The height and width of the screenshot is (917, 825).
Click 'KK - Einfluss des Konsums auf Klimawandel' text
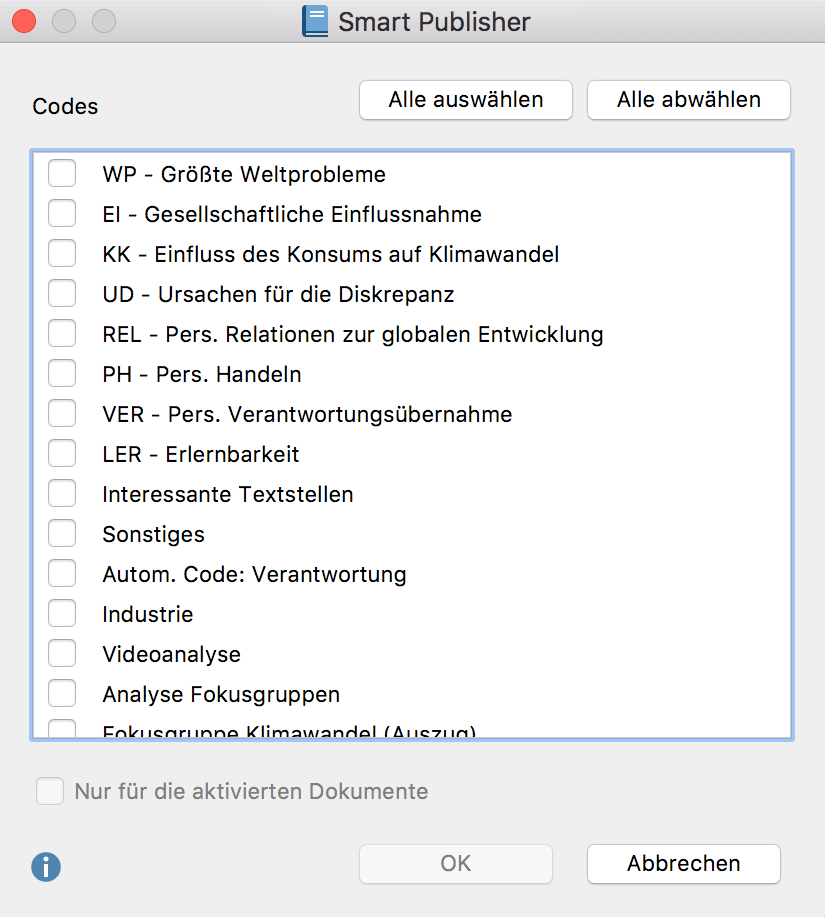click(330, 254)
